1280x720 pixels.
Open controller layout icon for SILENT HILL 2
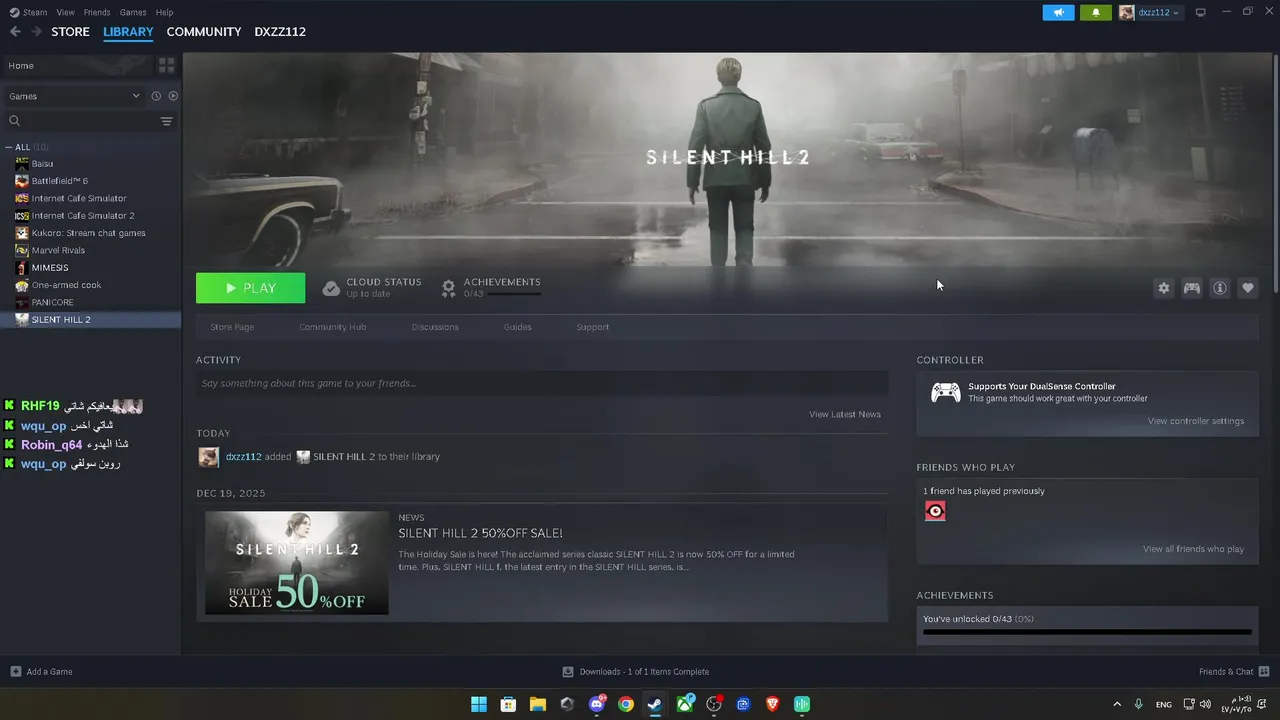coord(1192,288)
